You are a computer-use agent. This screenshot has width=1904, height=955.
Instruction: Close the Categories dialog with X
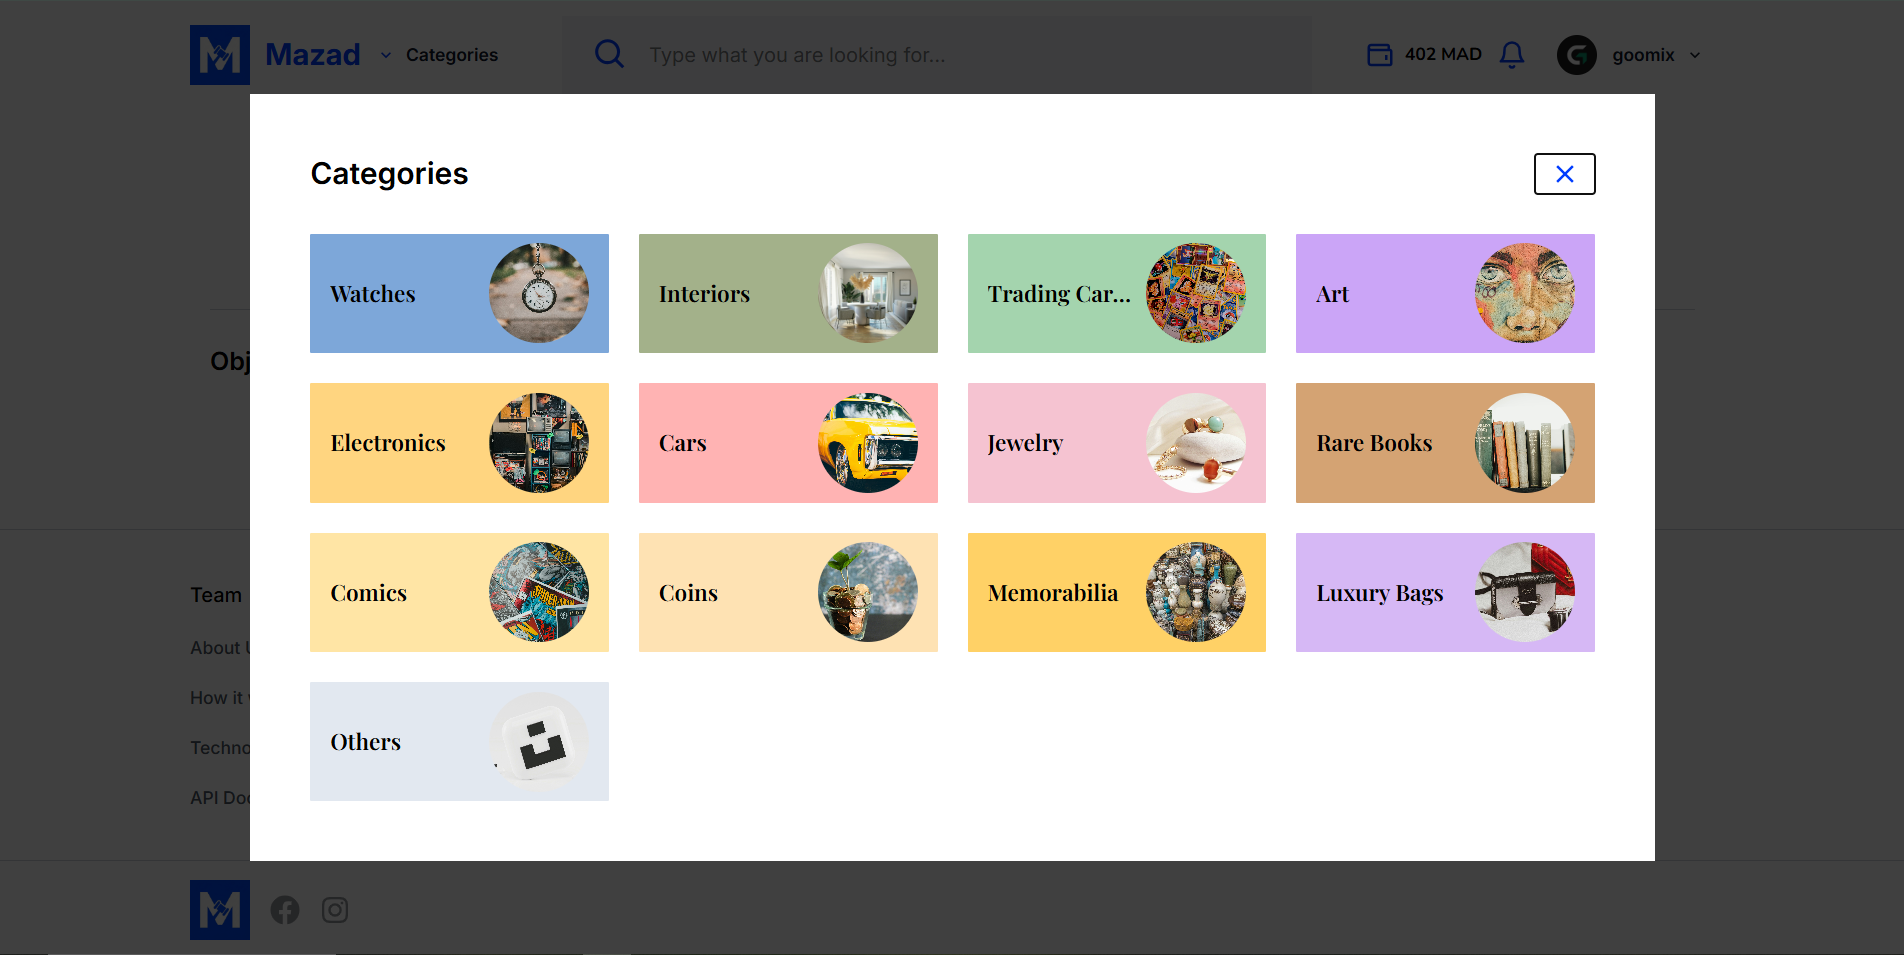[1564, 174]
